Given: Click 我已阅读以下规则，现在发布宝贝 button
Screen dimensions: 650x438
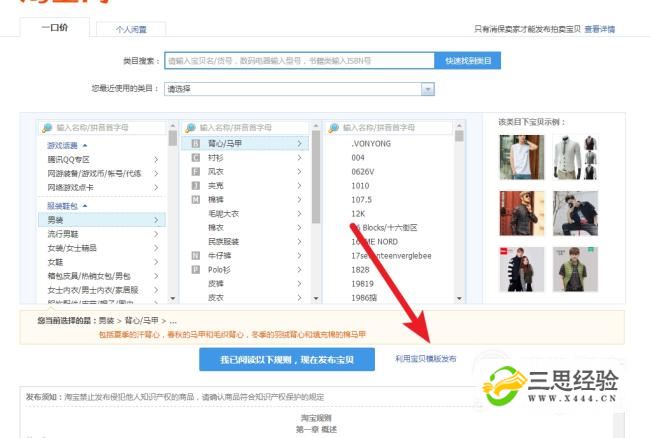Looking at the screenshot, I should pos(286,359).
